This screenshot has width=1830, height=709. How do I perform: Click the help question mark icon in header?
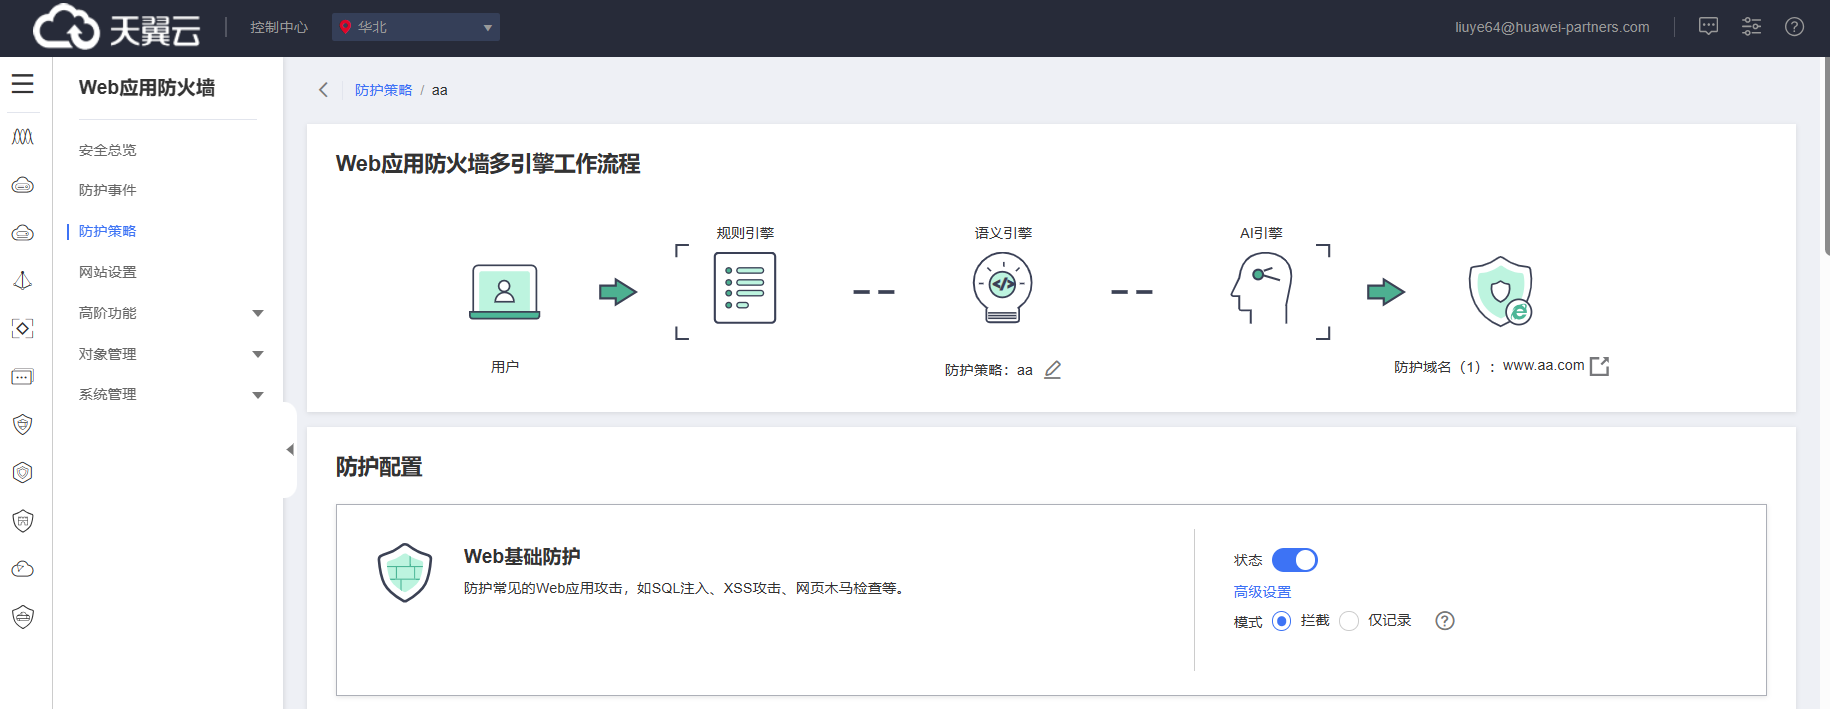[1794, 27]
